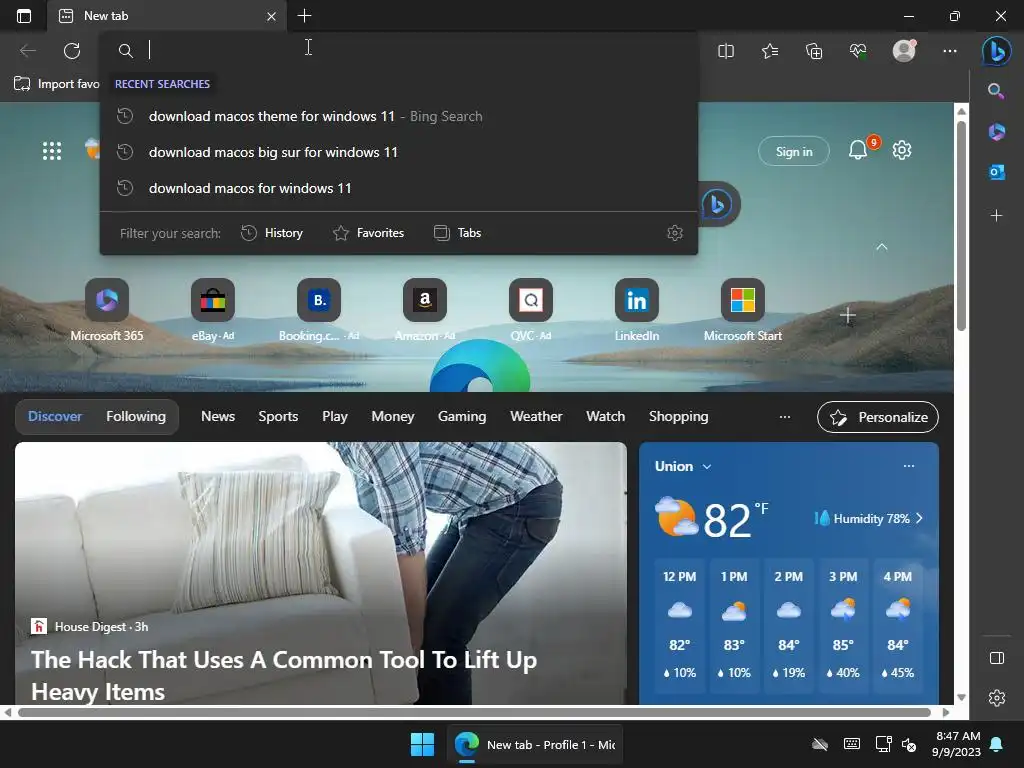Open weather card more options ellipsis
This screenshot has height=768, width=1024.
pos(908,466)
